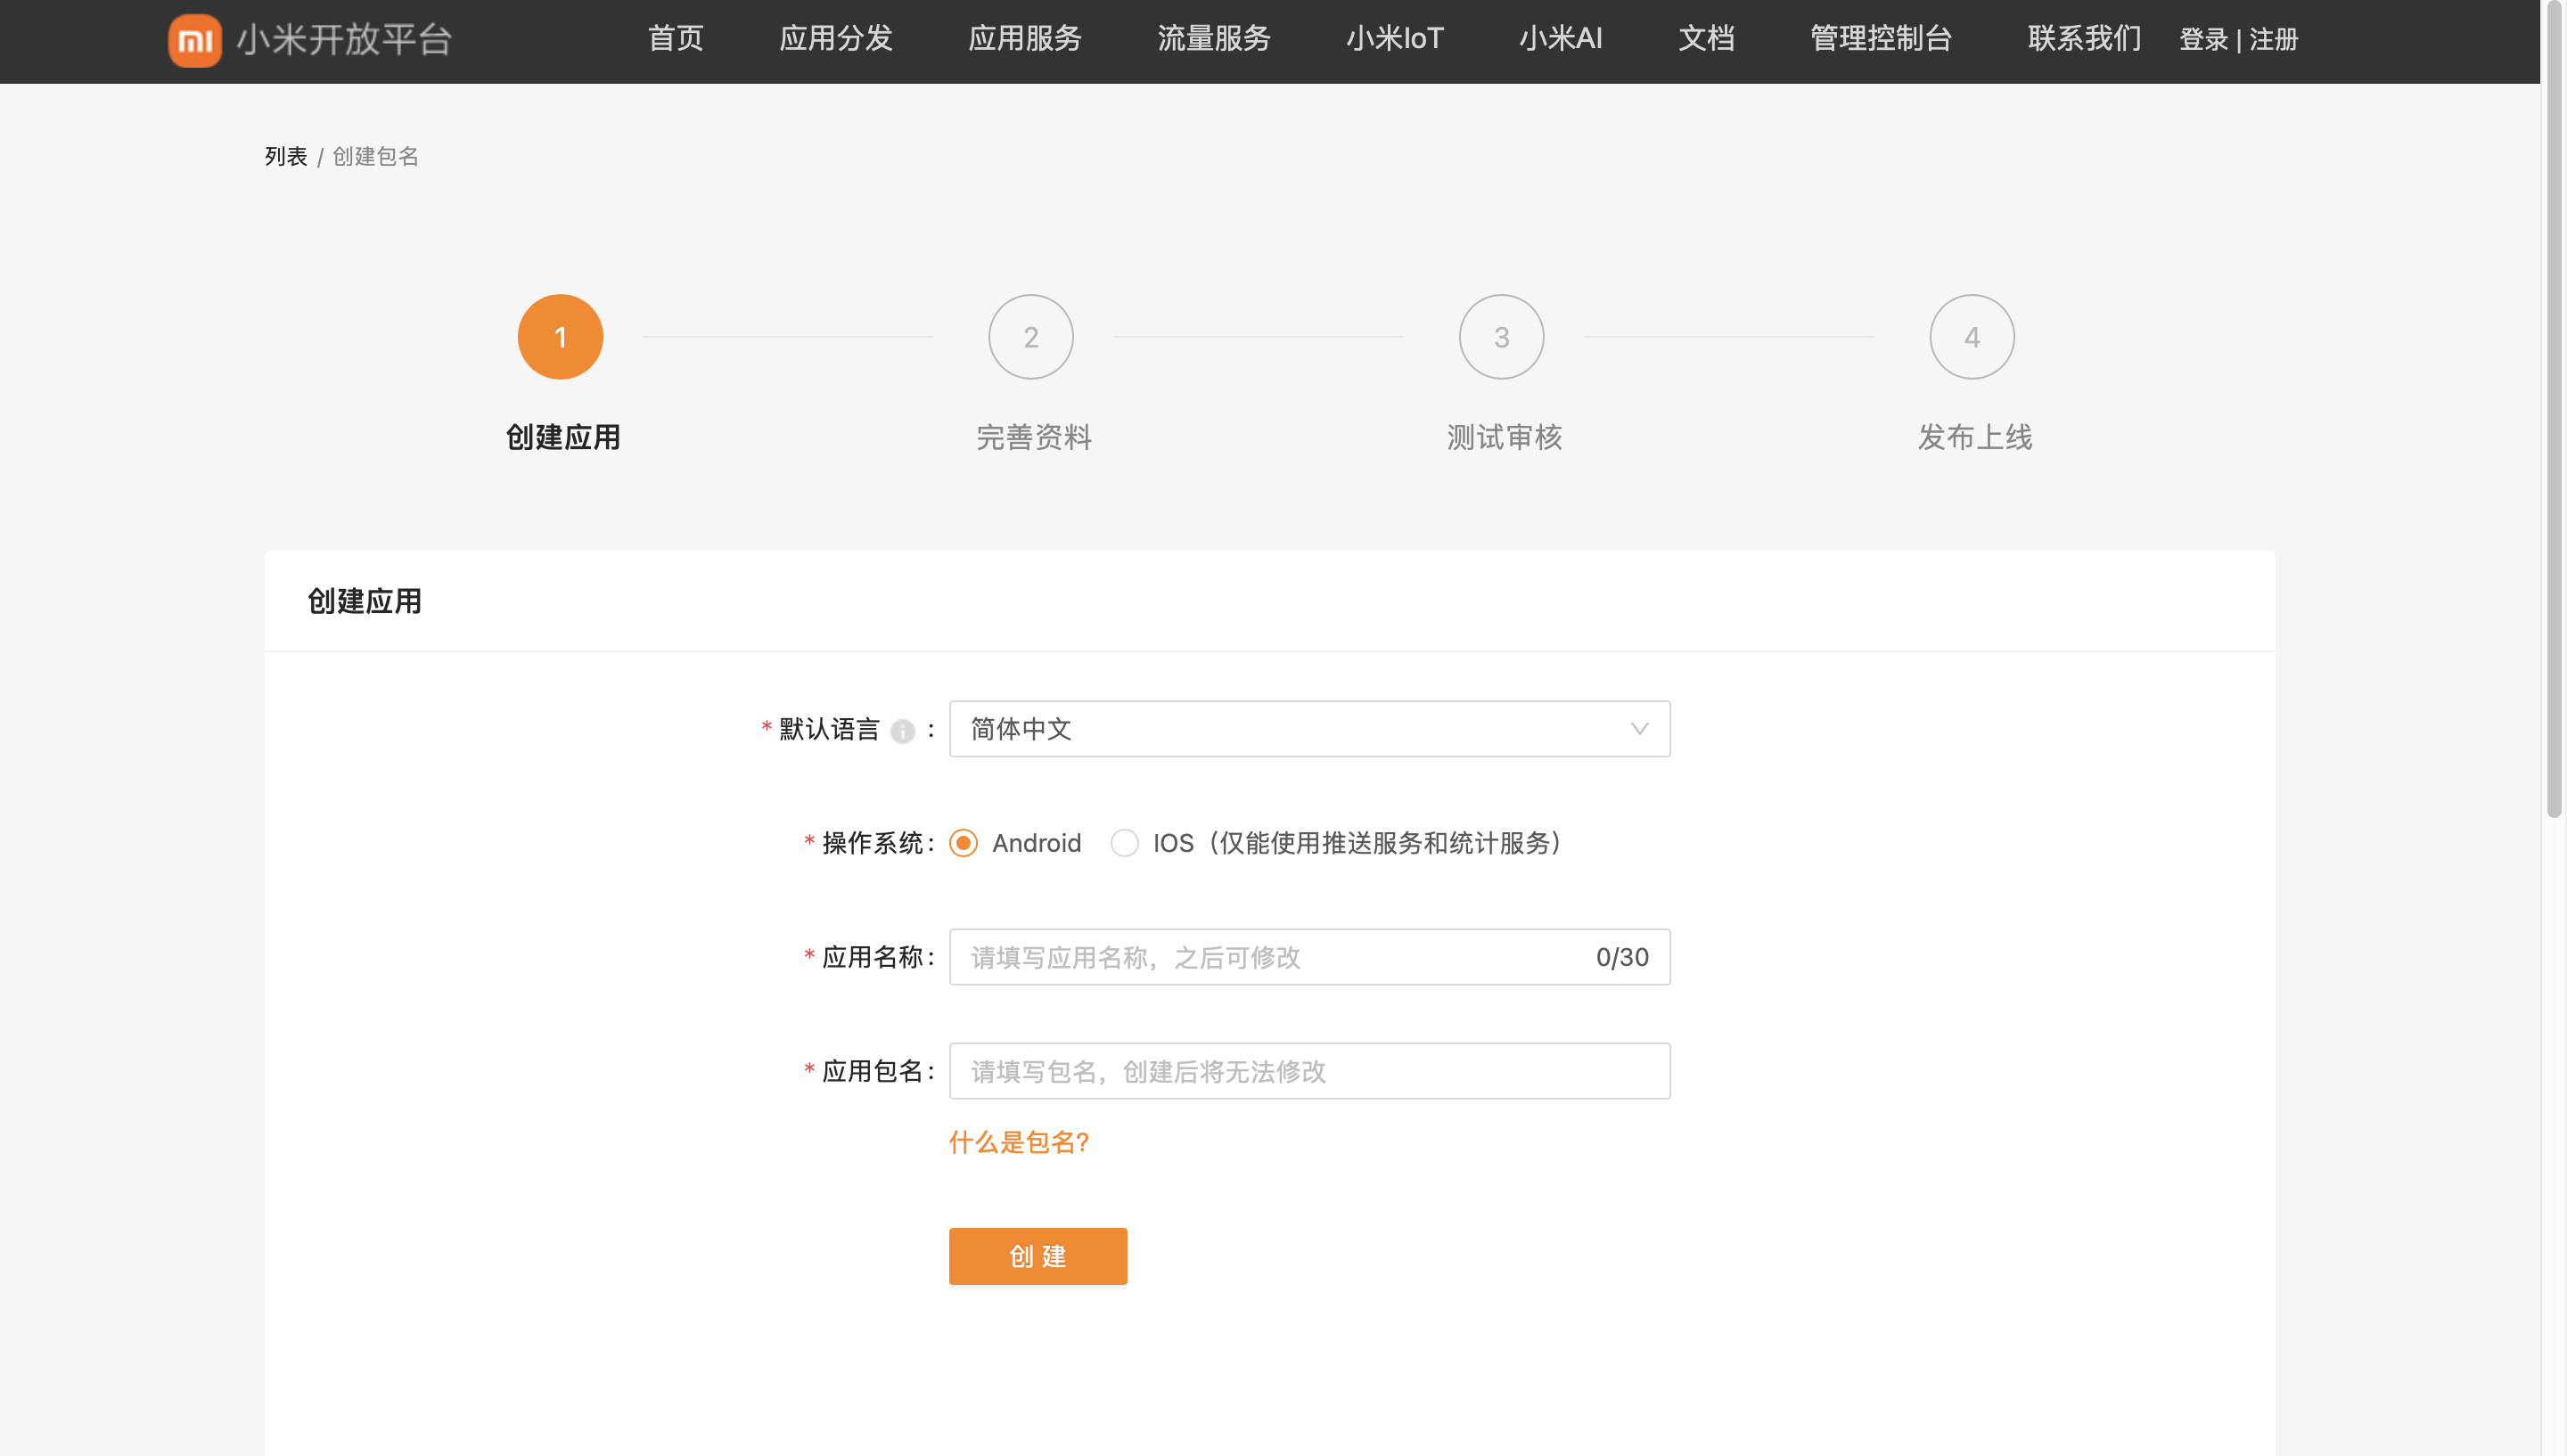
Task: Open the 联系我们 menu item
Action: tap(2085, 39)
